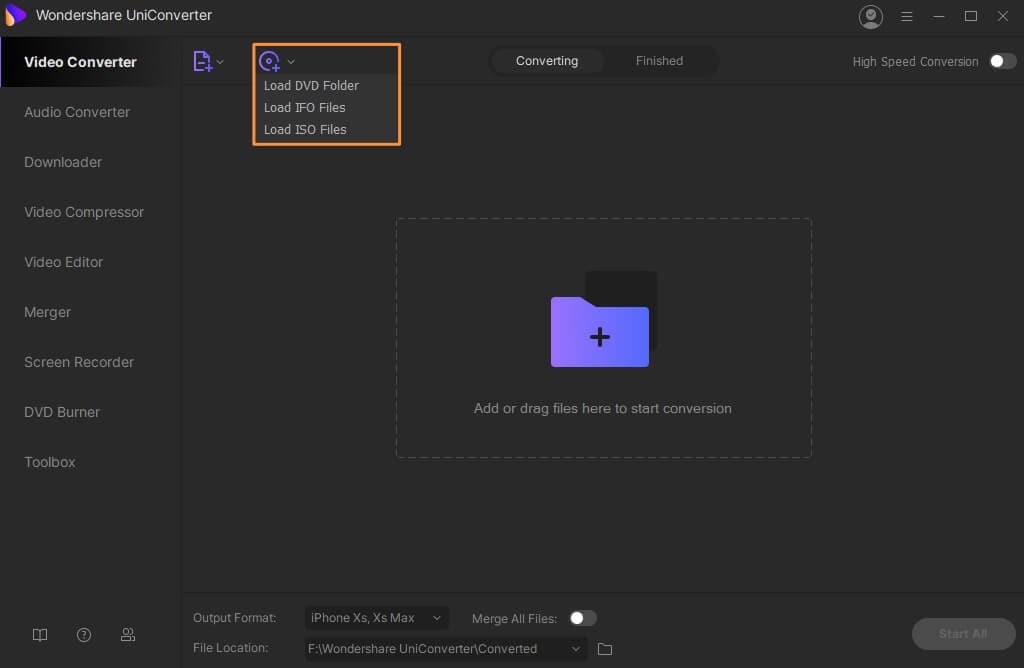Open the user guide book icon

(x=40, y=635)
